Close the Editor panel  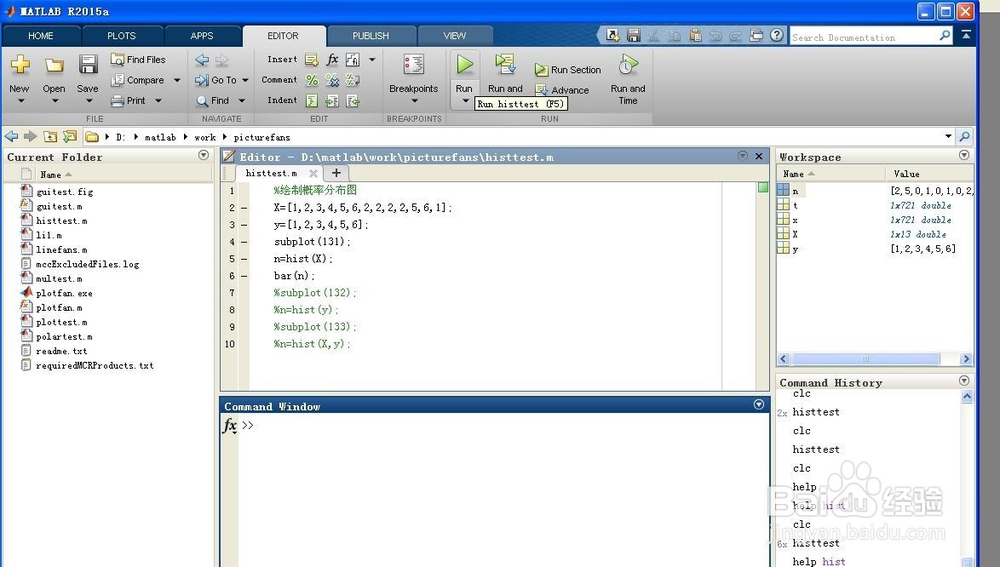pos(759,156)
